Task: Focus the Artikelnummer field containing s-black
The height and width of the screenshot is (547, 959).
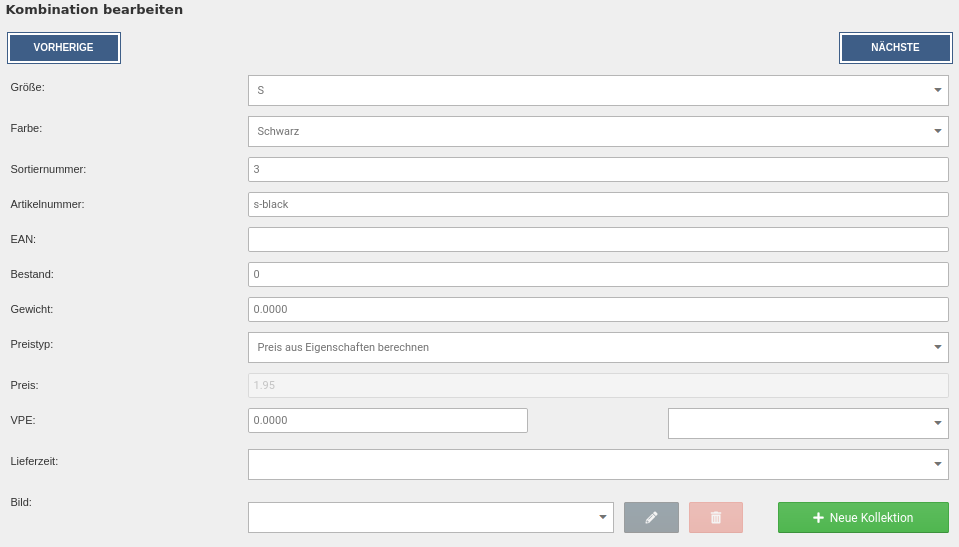Action: pyautogui.click(x=597, y=204)
